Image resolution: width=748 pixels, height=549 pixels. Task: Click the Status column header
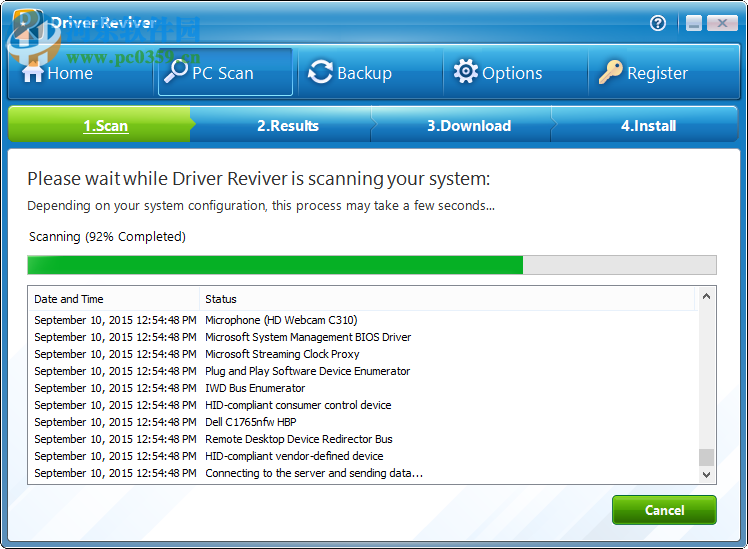[447, 299]
